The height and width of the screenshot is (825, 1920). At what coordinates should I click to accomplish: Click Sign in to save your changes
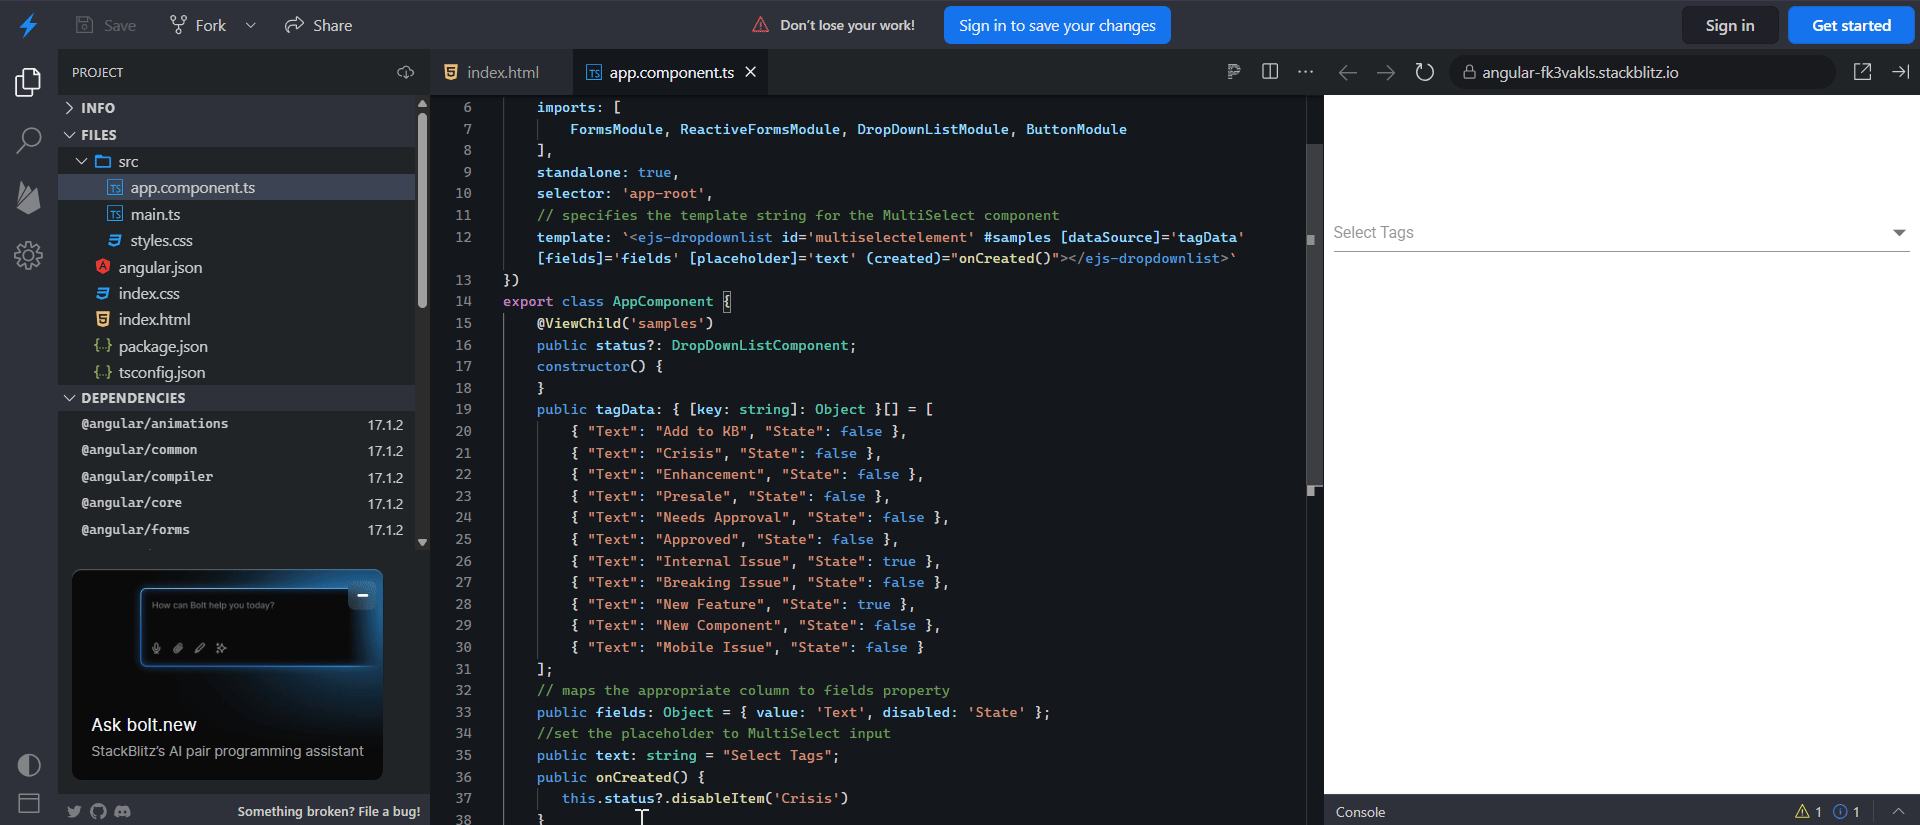[x=1057, y=25]
